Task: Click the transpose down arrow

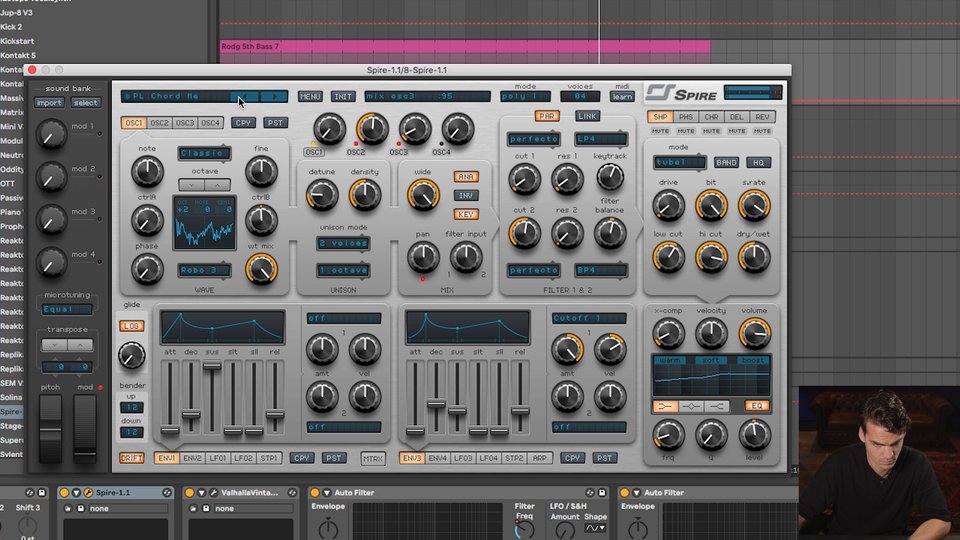Action: [54, 345]
